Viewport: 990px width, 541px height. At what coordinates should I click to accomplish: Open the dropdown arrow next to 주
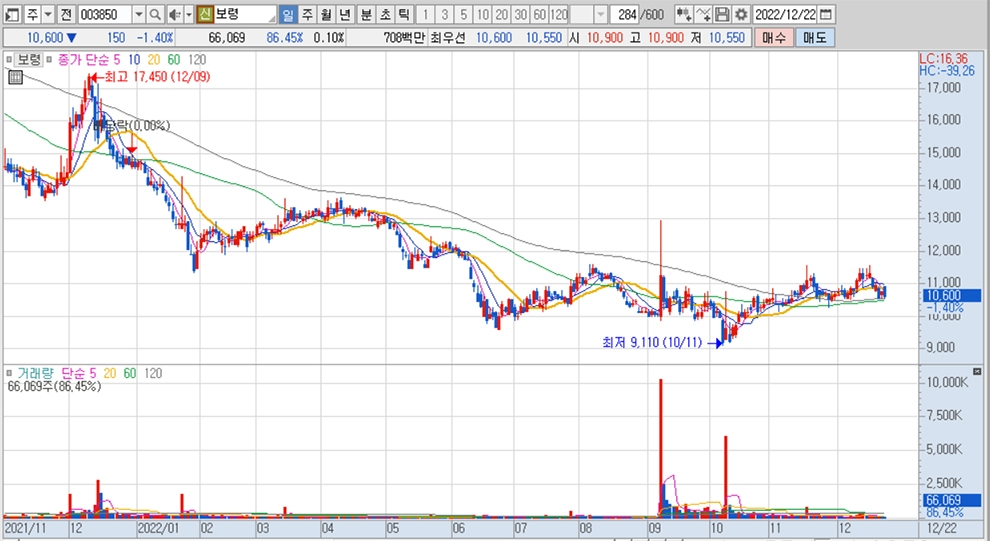[47, 15]
